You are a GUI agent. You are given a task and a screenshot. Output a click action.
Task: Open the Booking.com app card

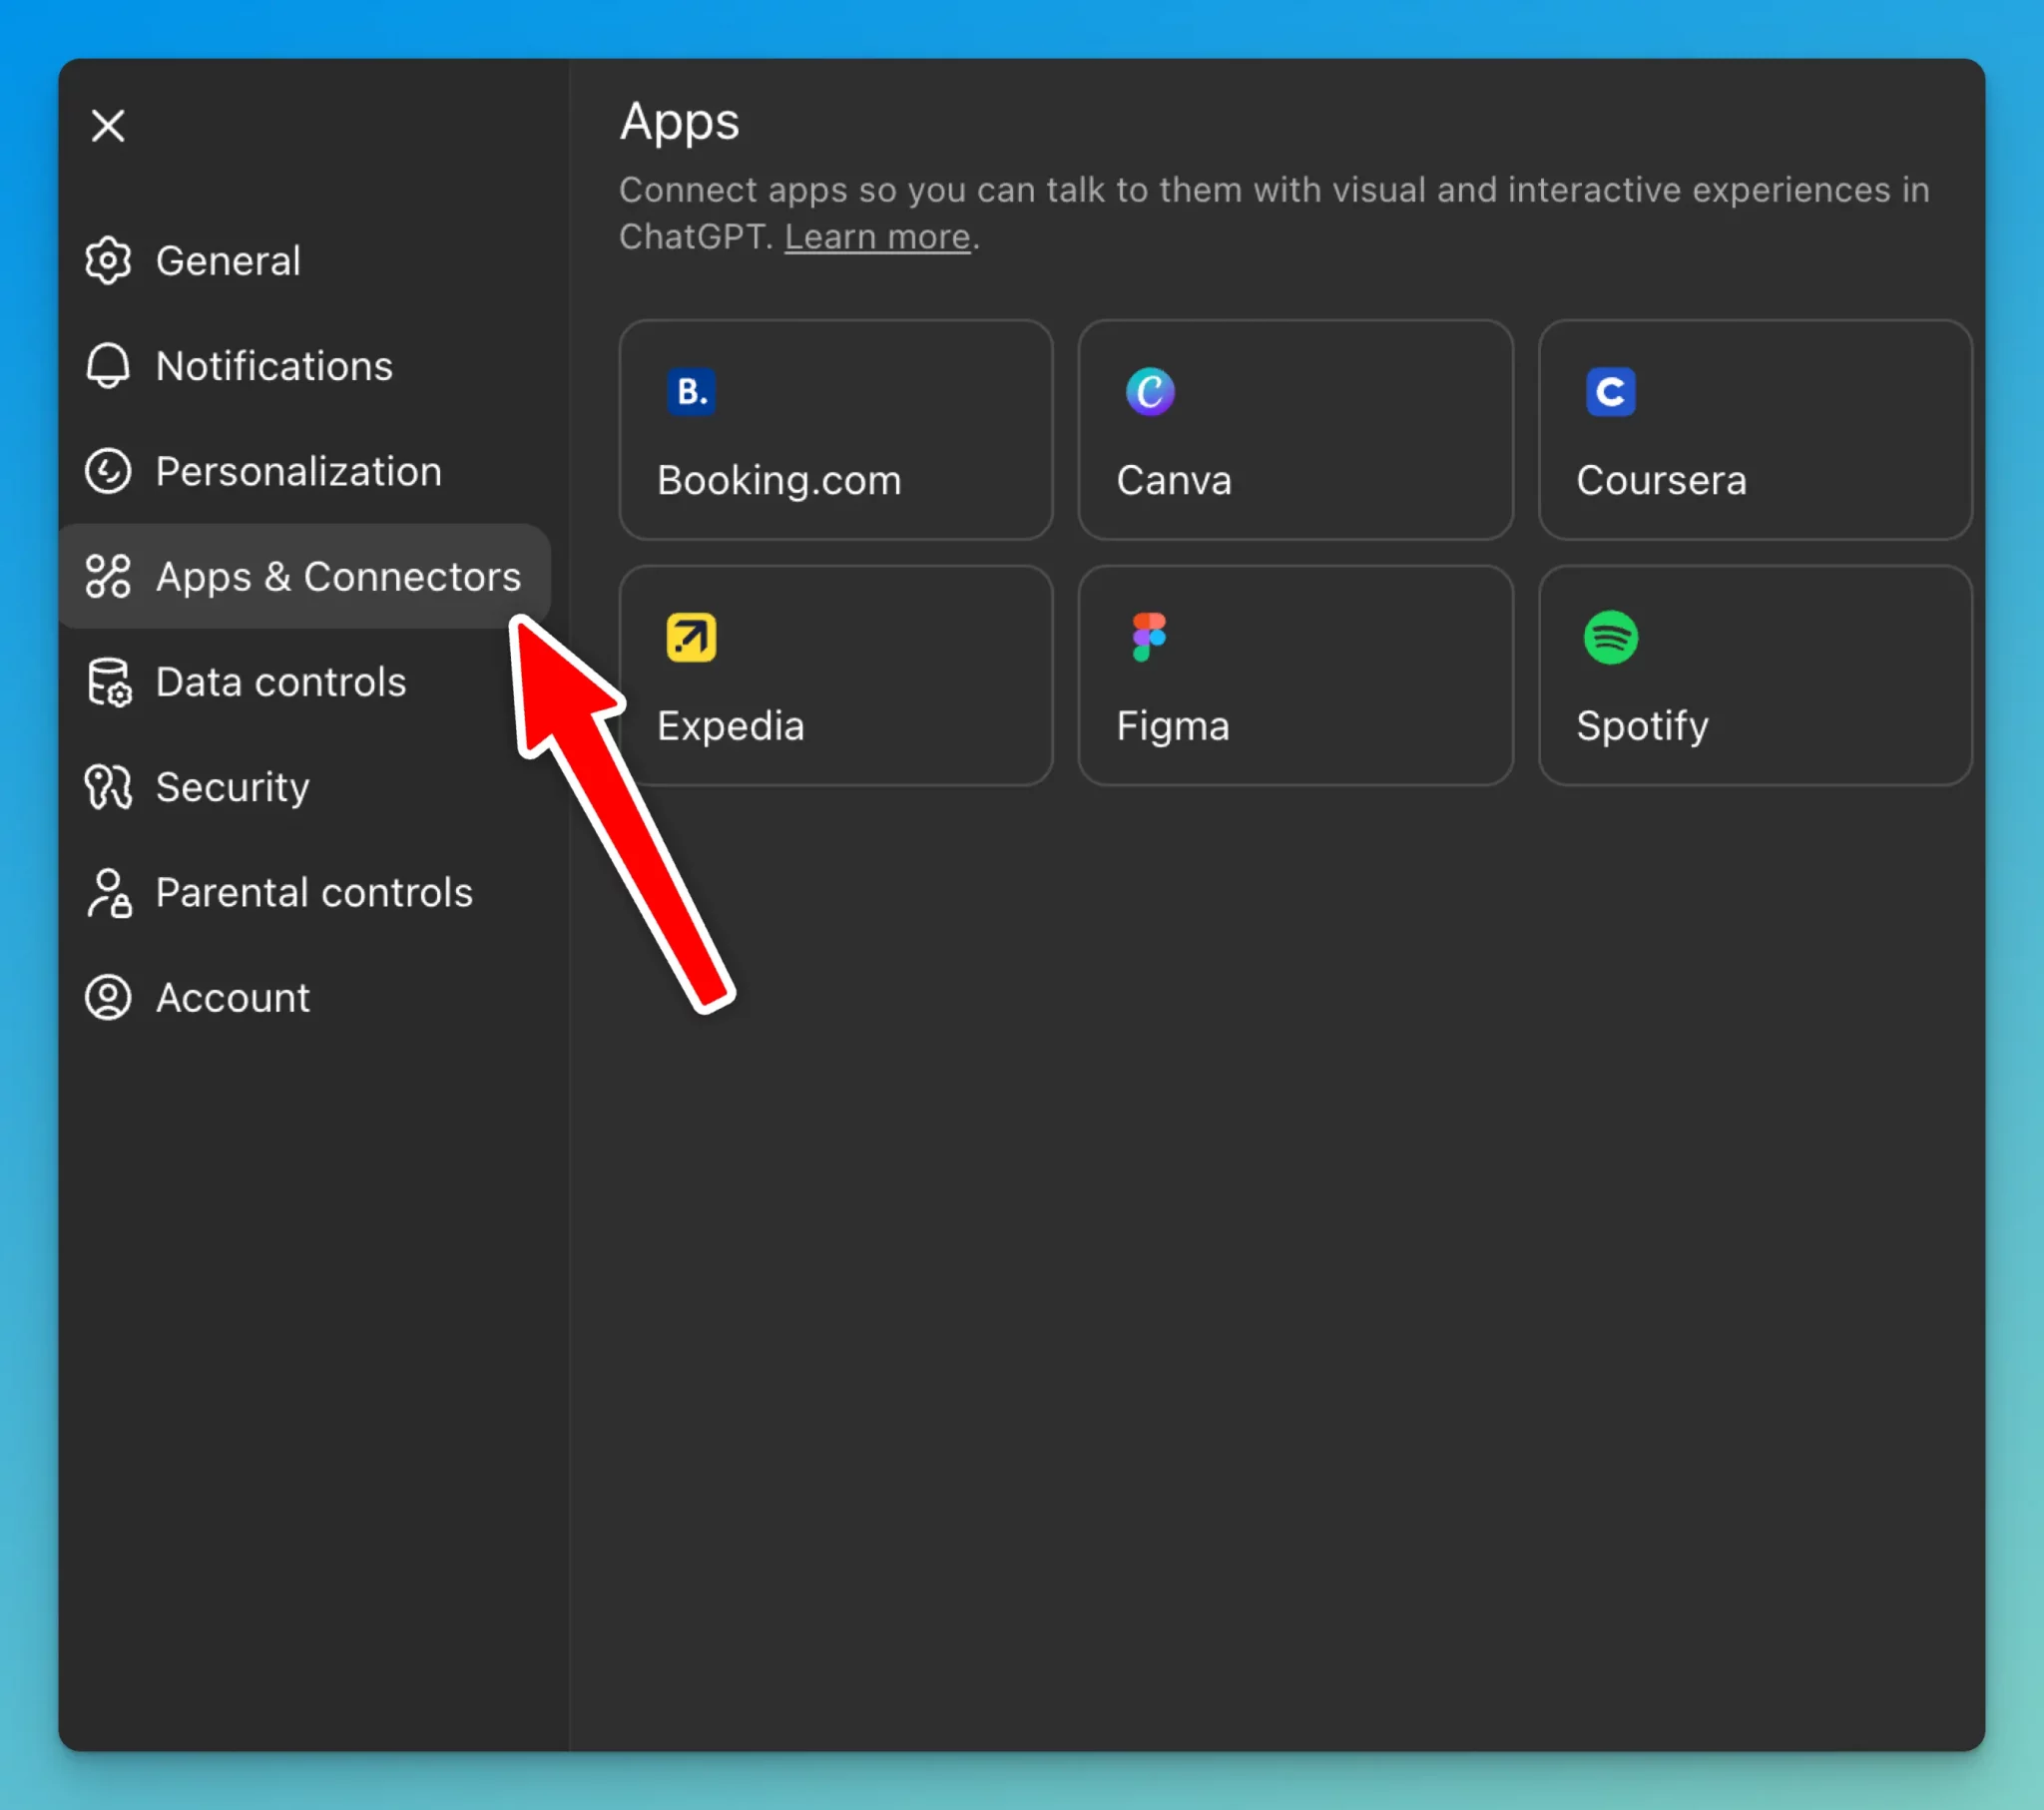click(835, 430)
